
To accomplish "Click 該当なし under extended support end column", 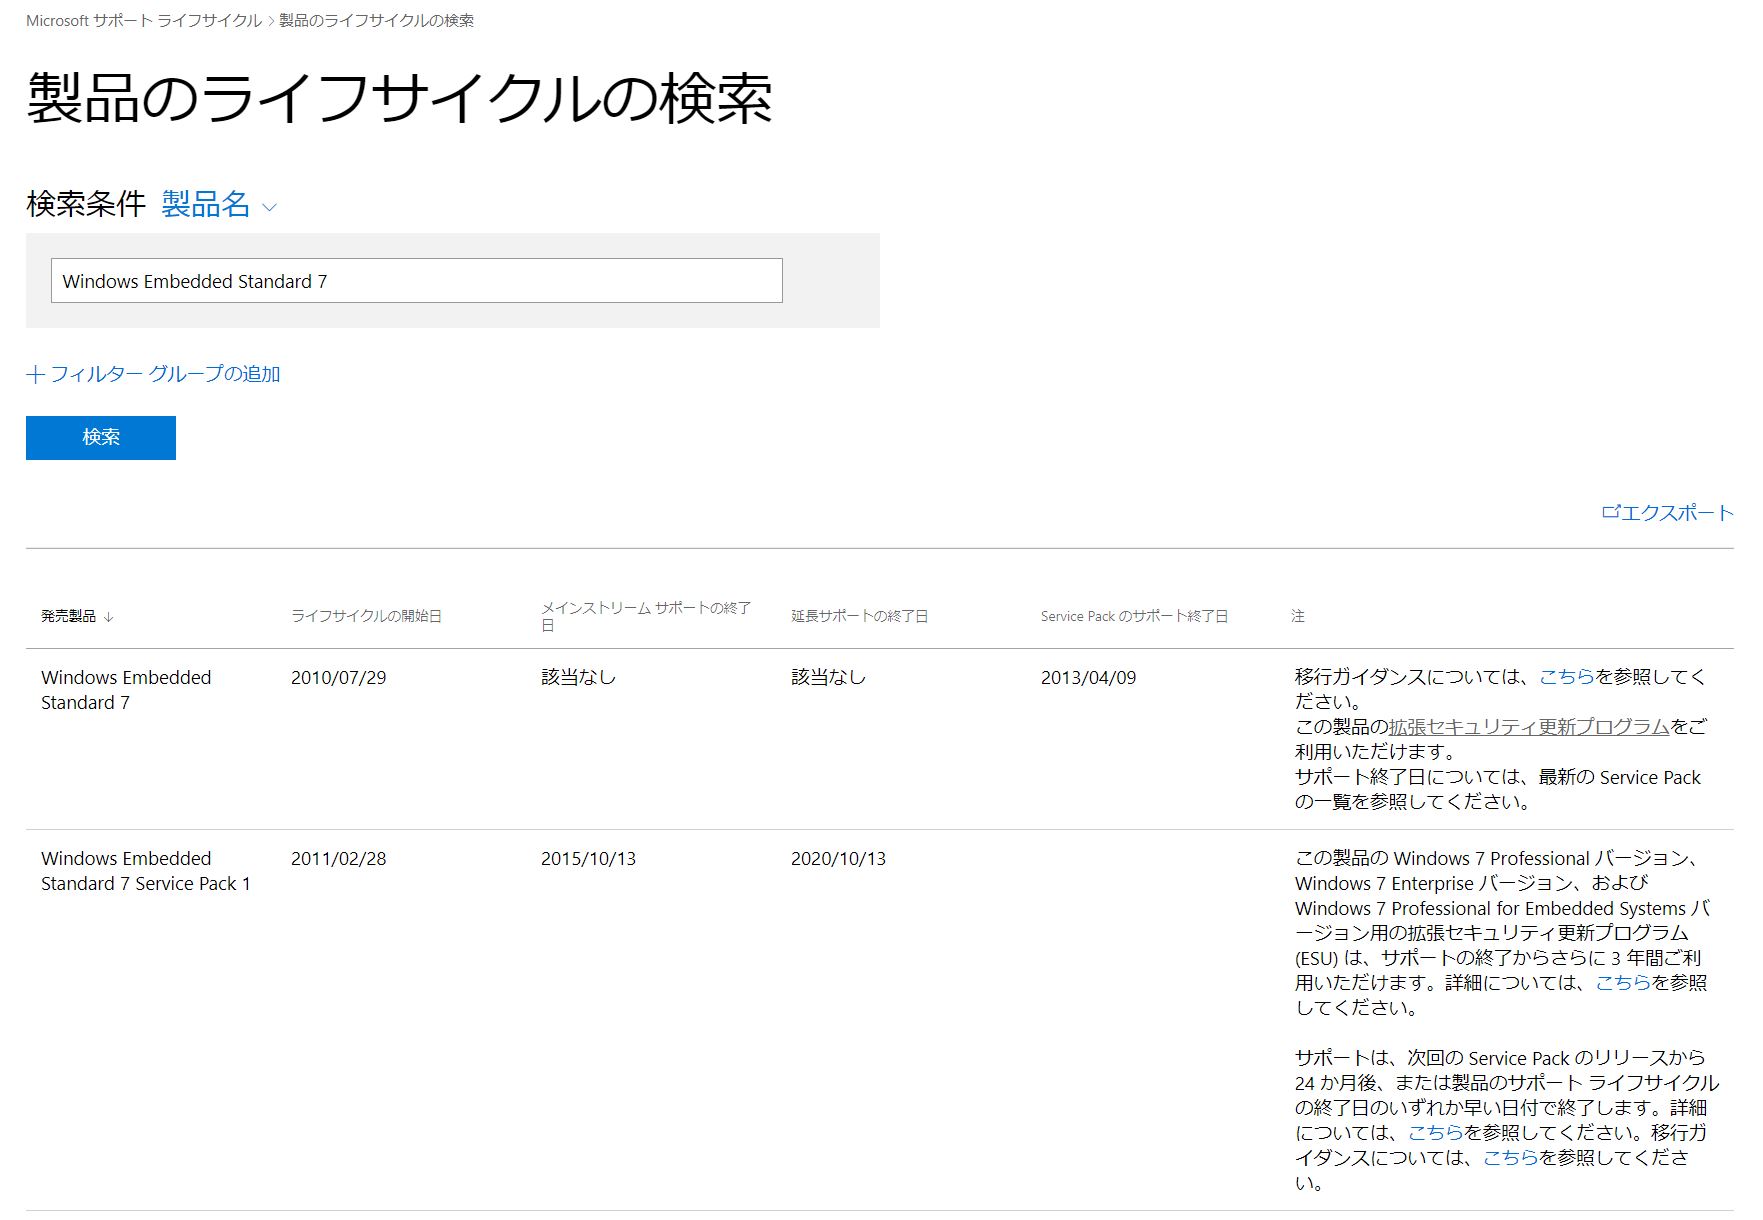I will pyautogui.click(x=828, y=678).
